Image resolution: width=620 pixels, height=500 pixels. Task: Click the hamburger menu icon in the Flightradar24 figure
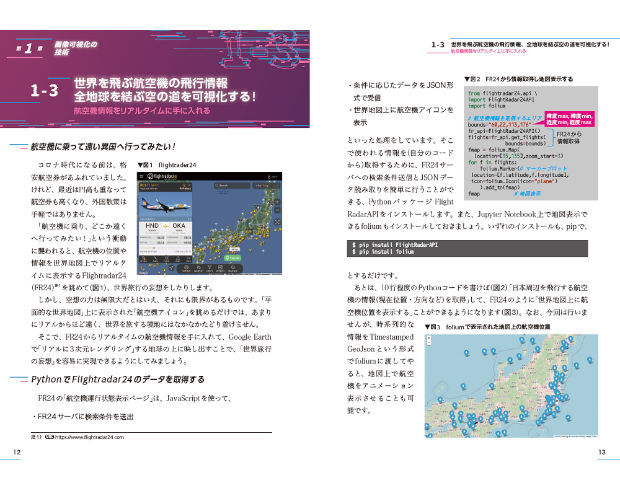click(x=141, y=176)
